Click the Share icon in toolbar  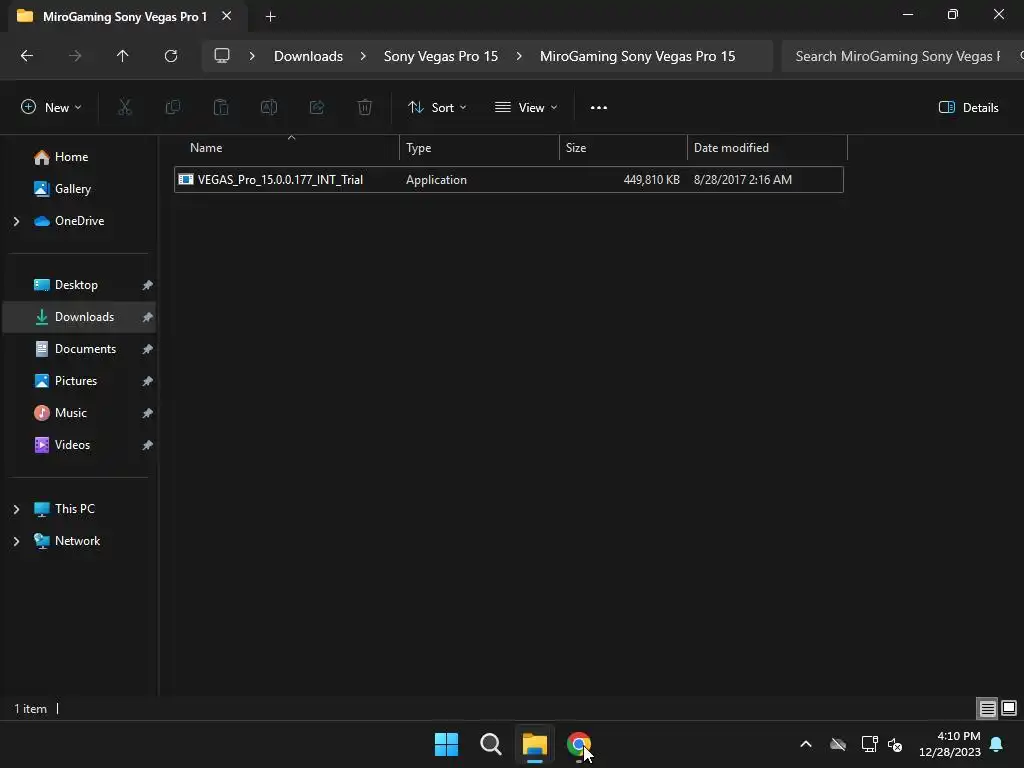point(317,107)
